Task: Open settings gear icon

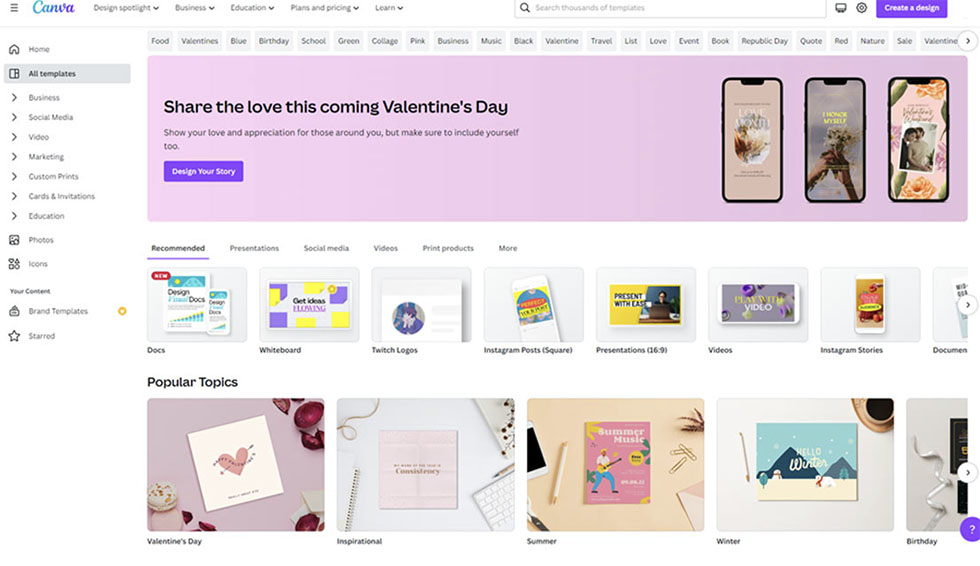Action: [861, 8]
